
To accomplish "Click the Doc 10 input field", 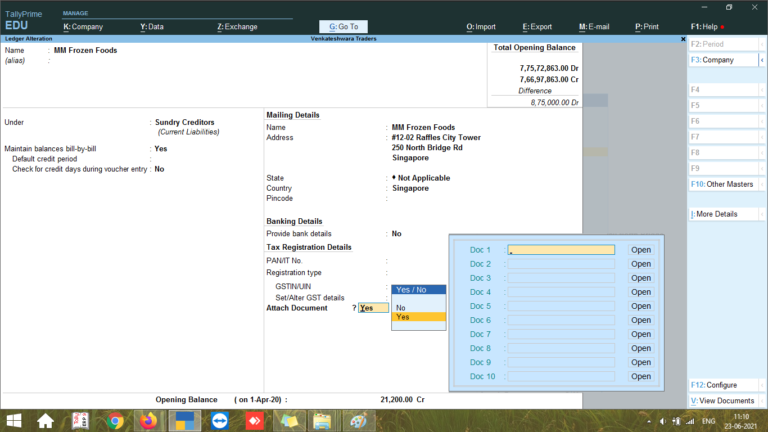I will [561, 377].
